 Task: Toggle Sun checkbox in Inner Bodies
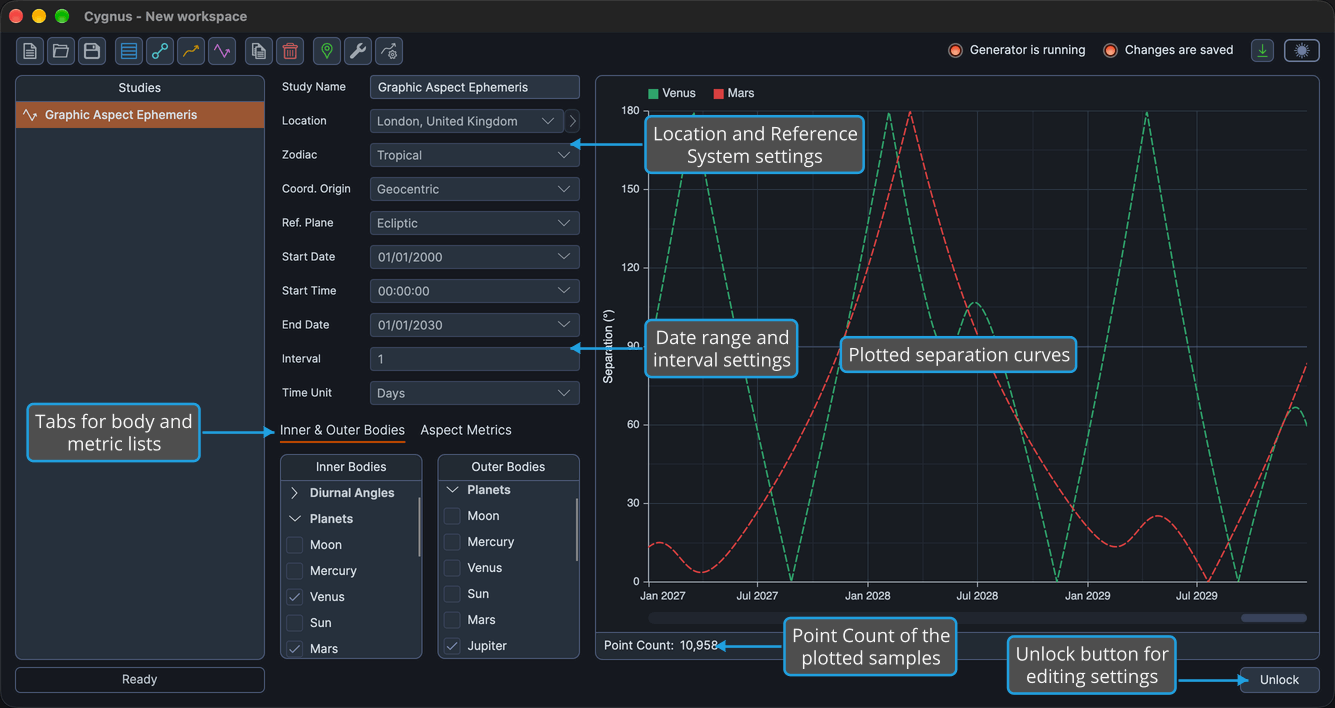tap(295, 623)
